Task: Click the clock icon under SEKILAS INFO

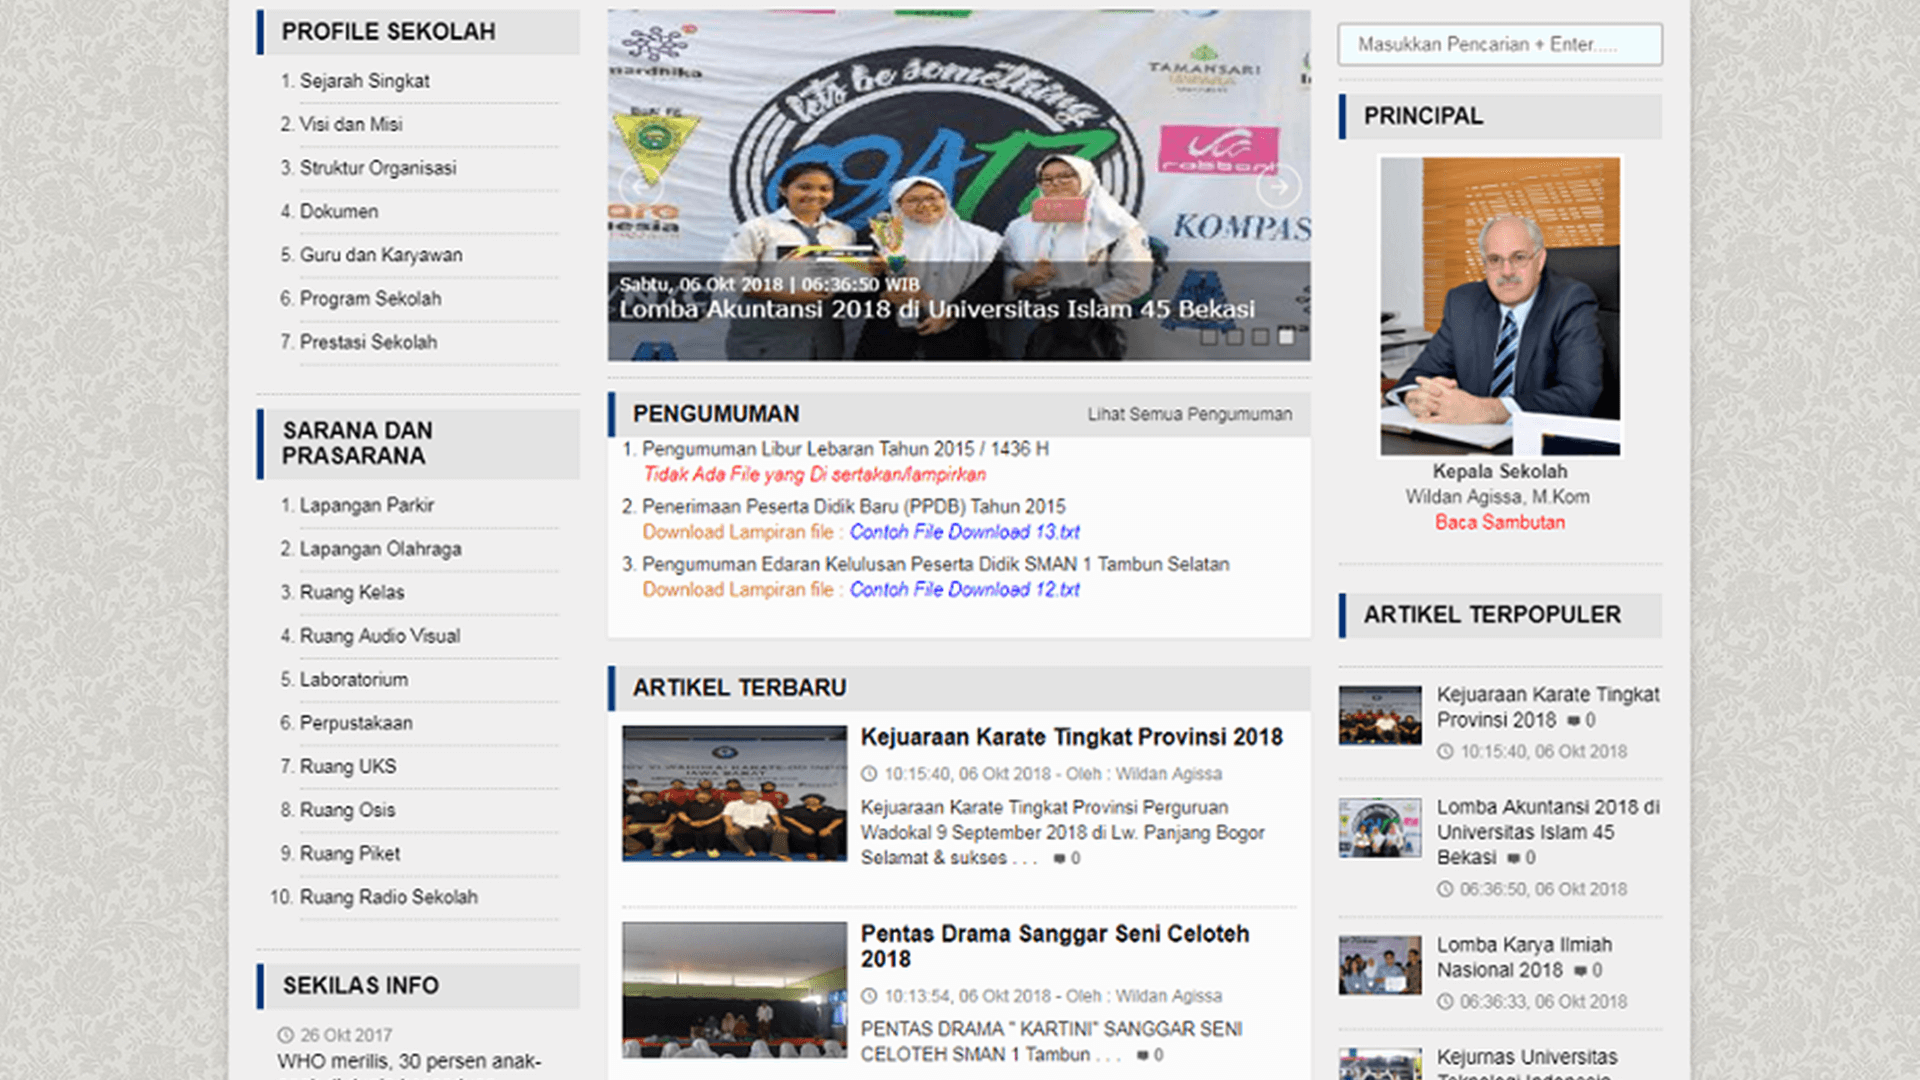Action: [x=284, y=1035]
